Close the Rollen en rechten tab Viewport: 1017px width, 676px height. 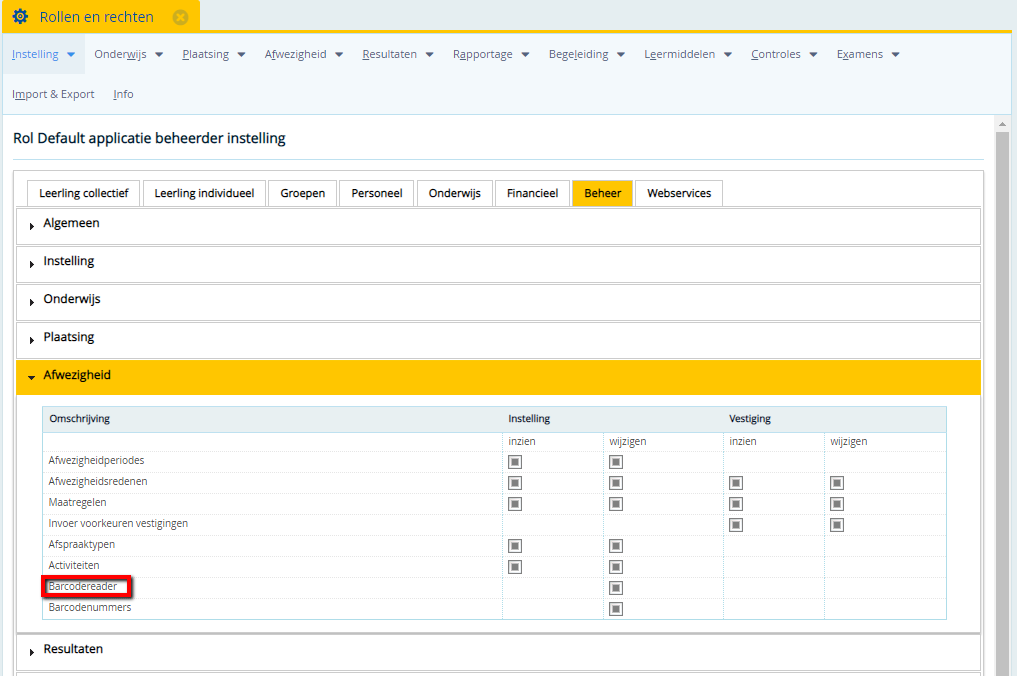pyautogui.click(x=180, y=17)
